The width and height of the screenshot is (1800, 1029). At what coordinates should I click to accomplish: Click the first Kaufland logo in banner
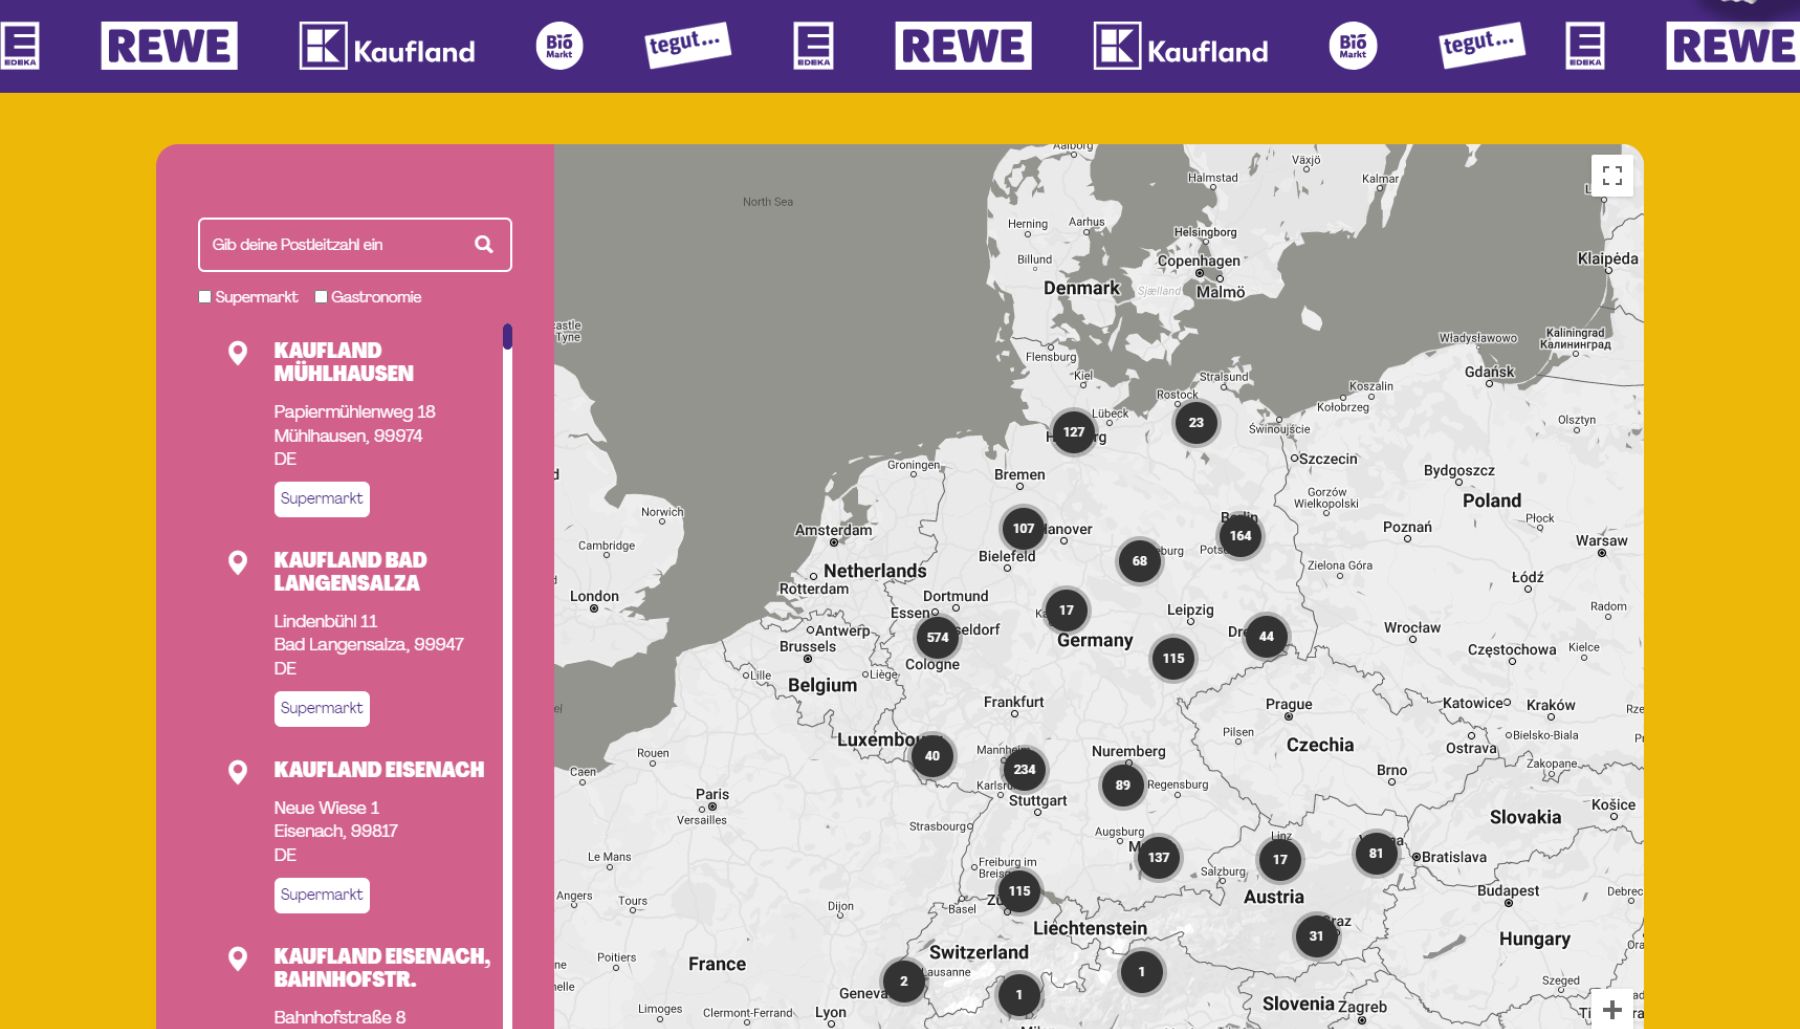pos(387,46)
